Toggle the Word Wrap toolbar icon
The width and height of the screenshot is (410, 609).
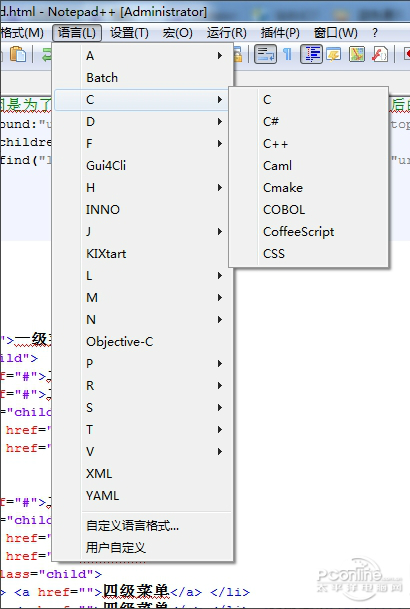(265, 54)
